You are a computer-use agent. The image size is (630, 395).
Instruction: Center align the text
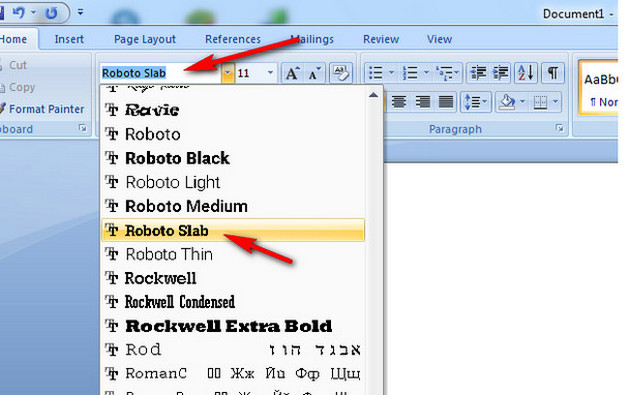pos(399,102)
